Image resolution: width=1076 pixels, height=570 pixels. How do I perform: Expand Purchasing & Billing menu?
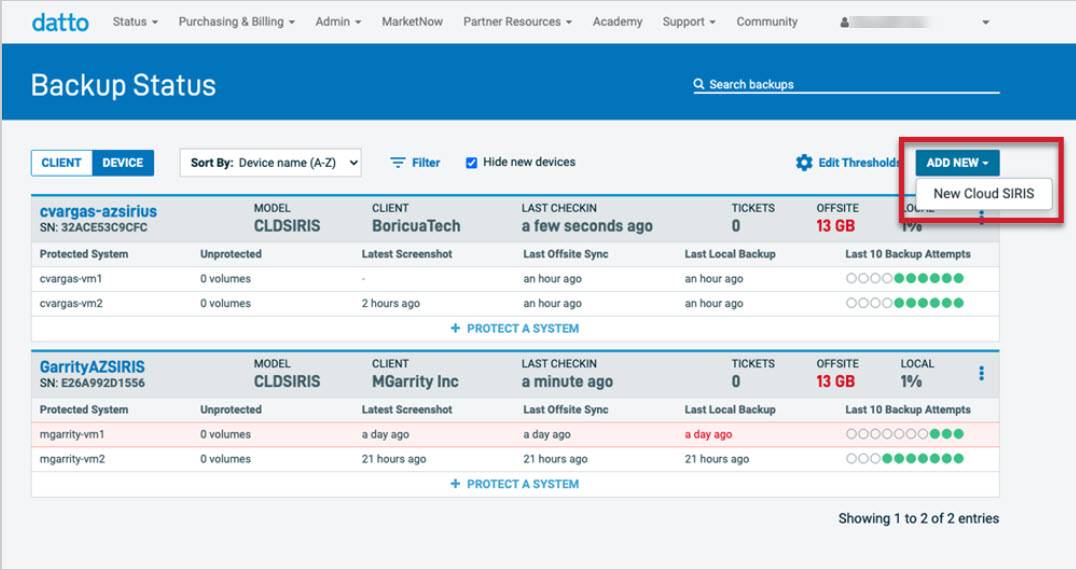coord(236,22)
